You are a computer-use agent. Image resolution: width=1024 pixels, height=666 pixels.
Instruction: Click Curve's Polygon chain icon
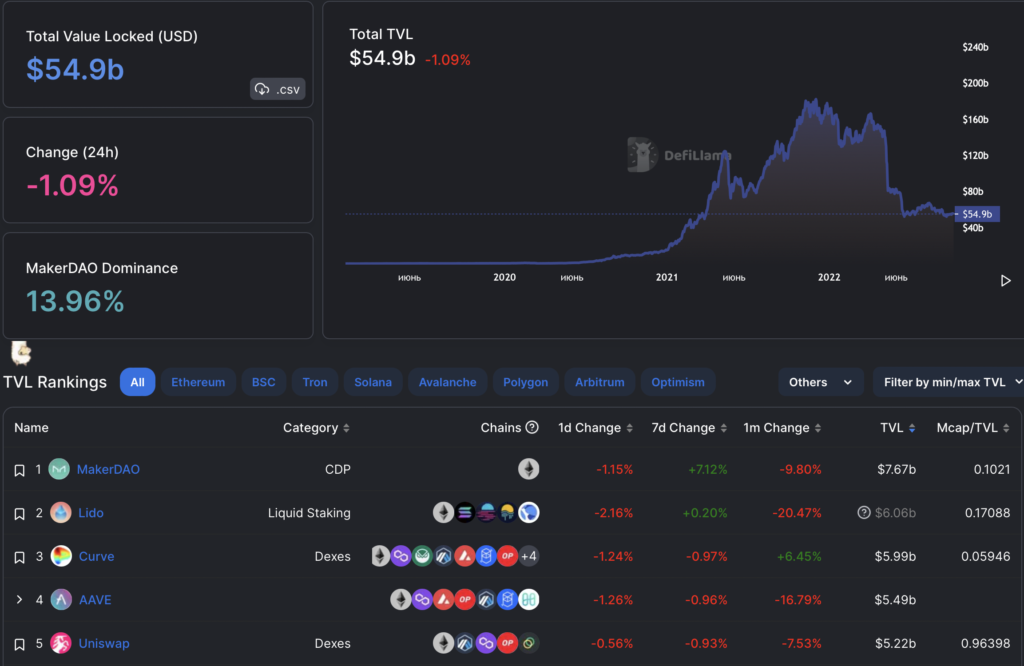point(401,556)
